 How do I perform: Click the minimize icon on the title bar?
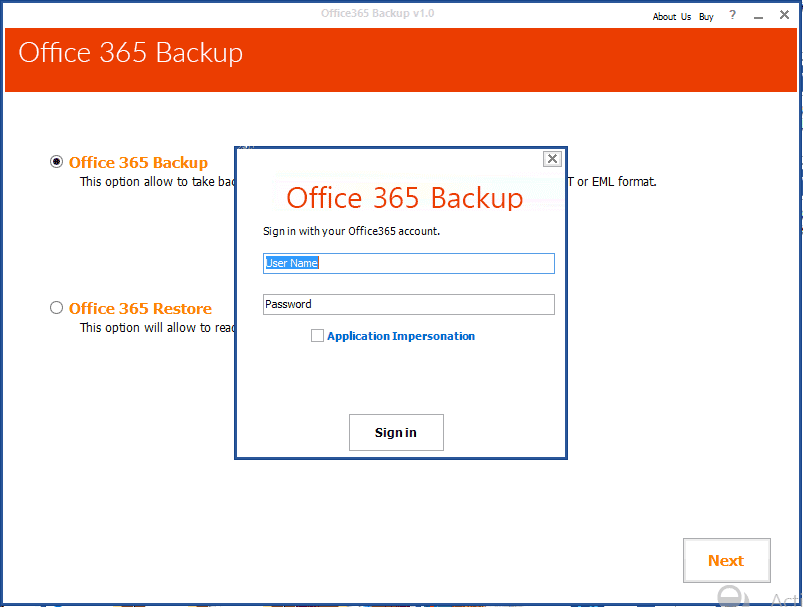pos(759,14)
